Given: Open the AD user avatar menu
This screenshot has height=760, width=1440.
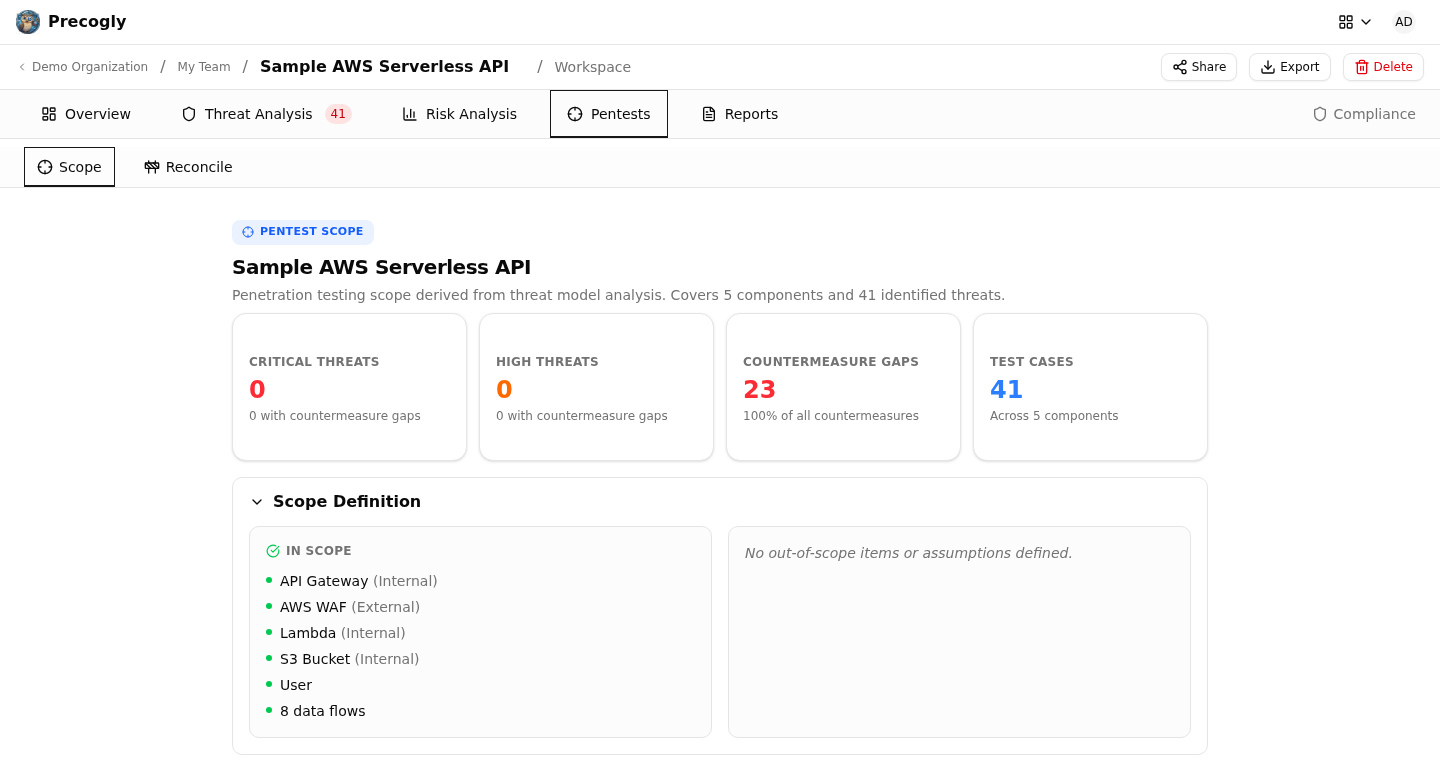Looking at the screenshot, I should tap(1404, 22).
